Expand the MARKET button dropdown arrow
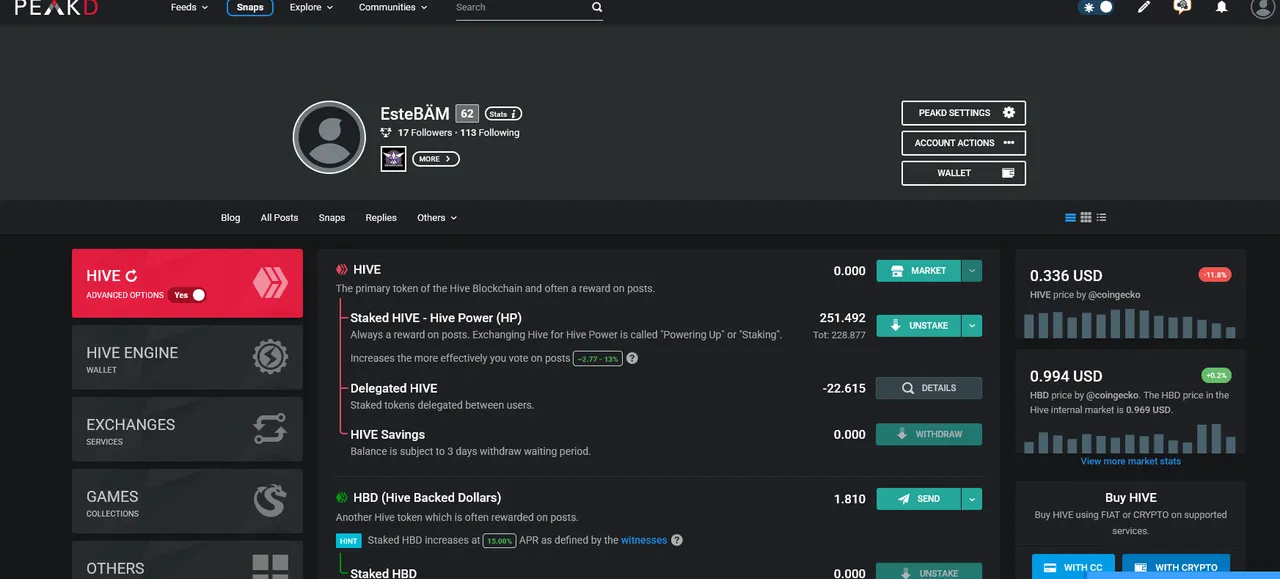Image resolution: width=1280 pixels, height=579 pixels. point(972,271)
